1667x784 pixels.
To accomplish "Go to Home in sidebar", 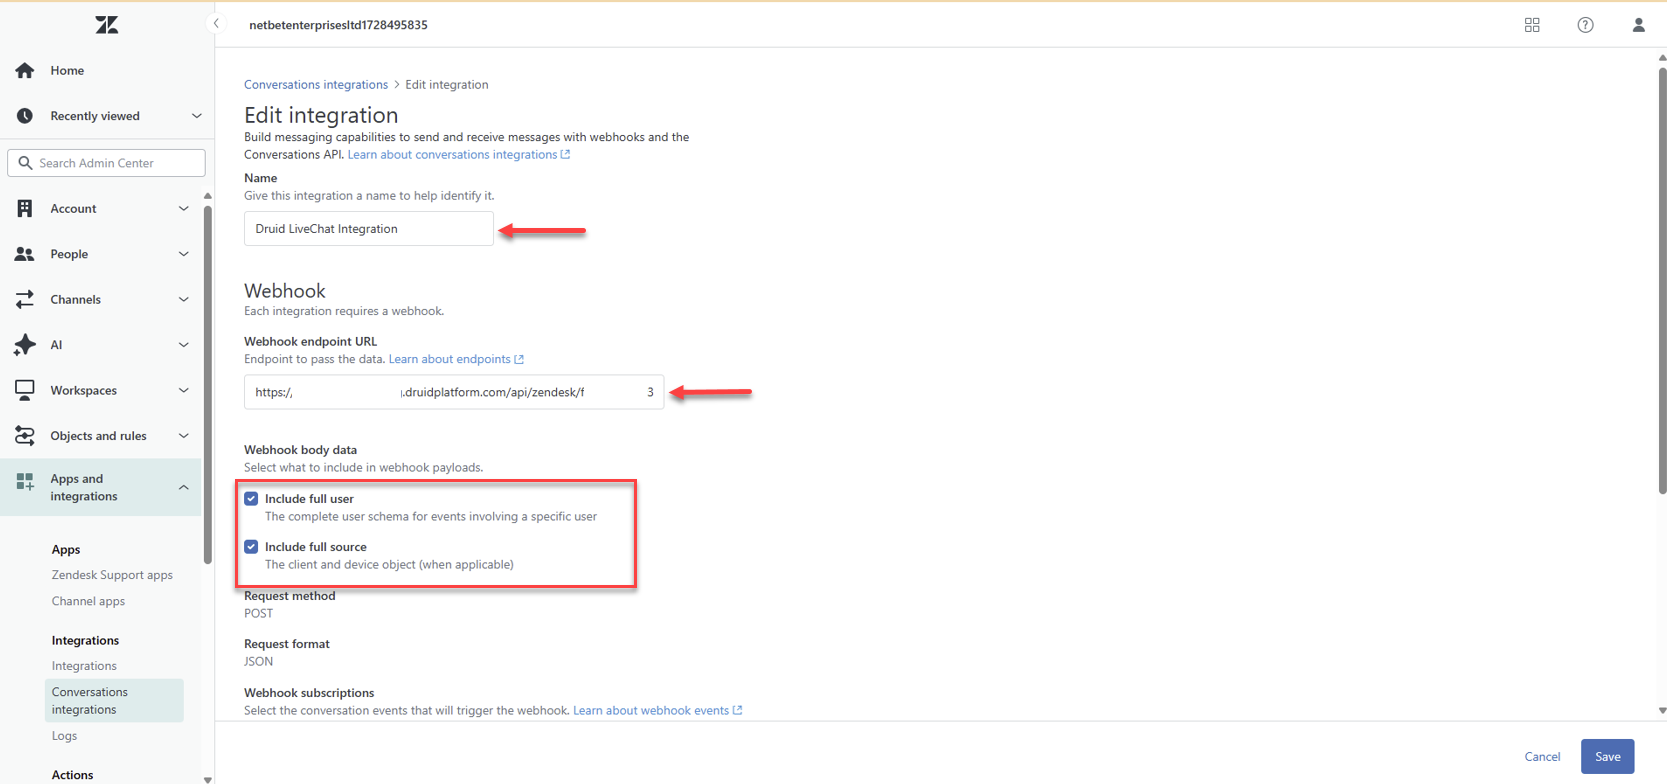I will click(x=67, y=70).
